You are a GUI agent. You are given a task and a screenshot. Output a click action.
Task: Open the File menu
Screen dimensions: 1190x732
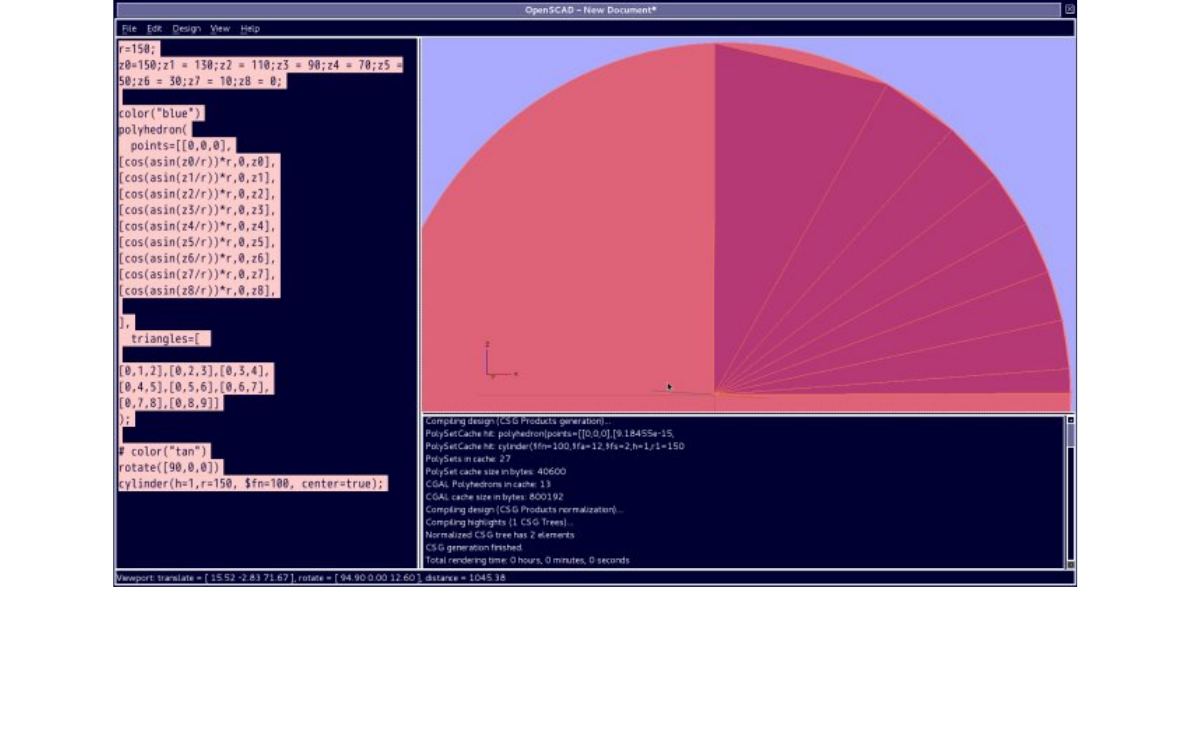pos(129,29)
